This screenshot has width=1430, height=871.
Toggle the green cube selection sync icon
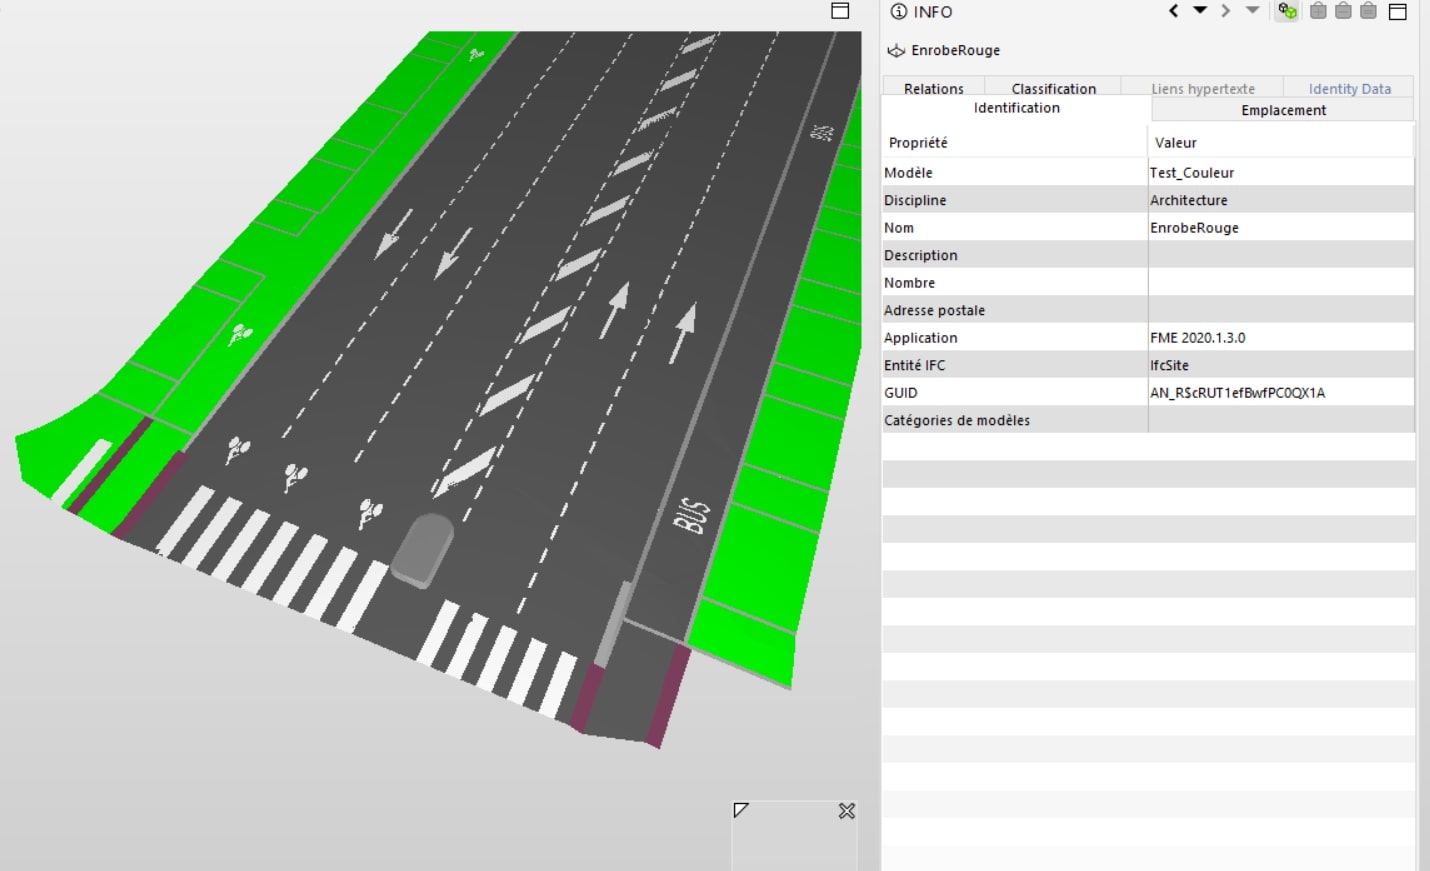[x=1287, y=11]
